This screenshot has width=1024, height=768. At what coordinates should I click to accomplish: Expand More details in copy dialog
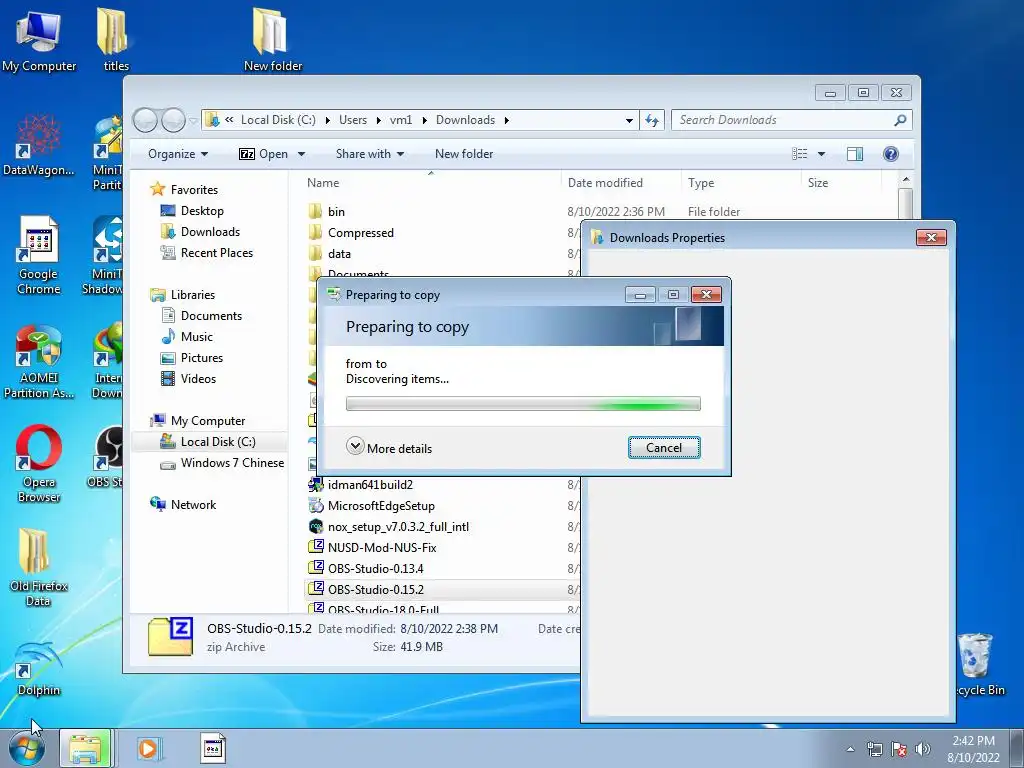click(389, 448)
